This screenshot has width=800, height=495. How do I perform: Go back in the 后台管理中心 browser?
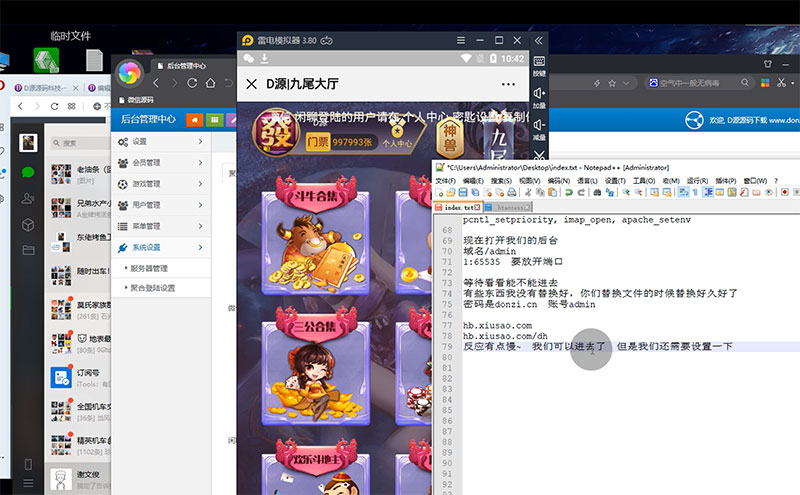(x=156, y=83)
